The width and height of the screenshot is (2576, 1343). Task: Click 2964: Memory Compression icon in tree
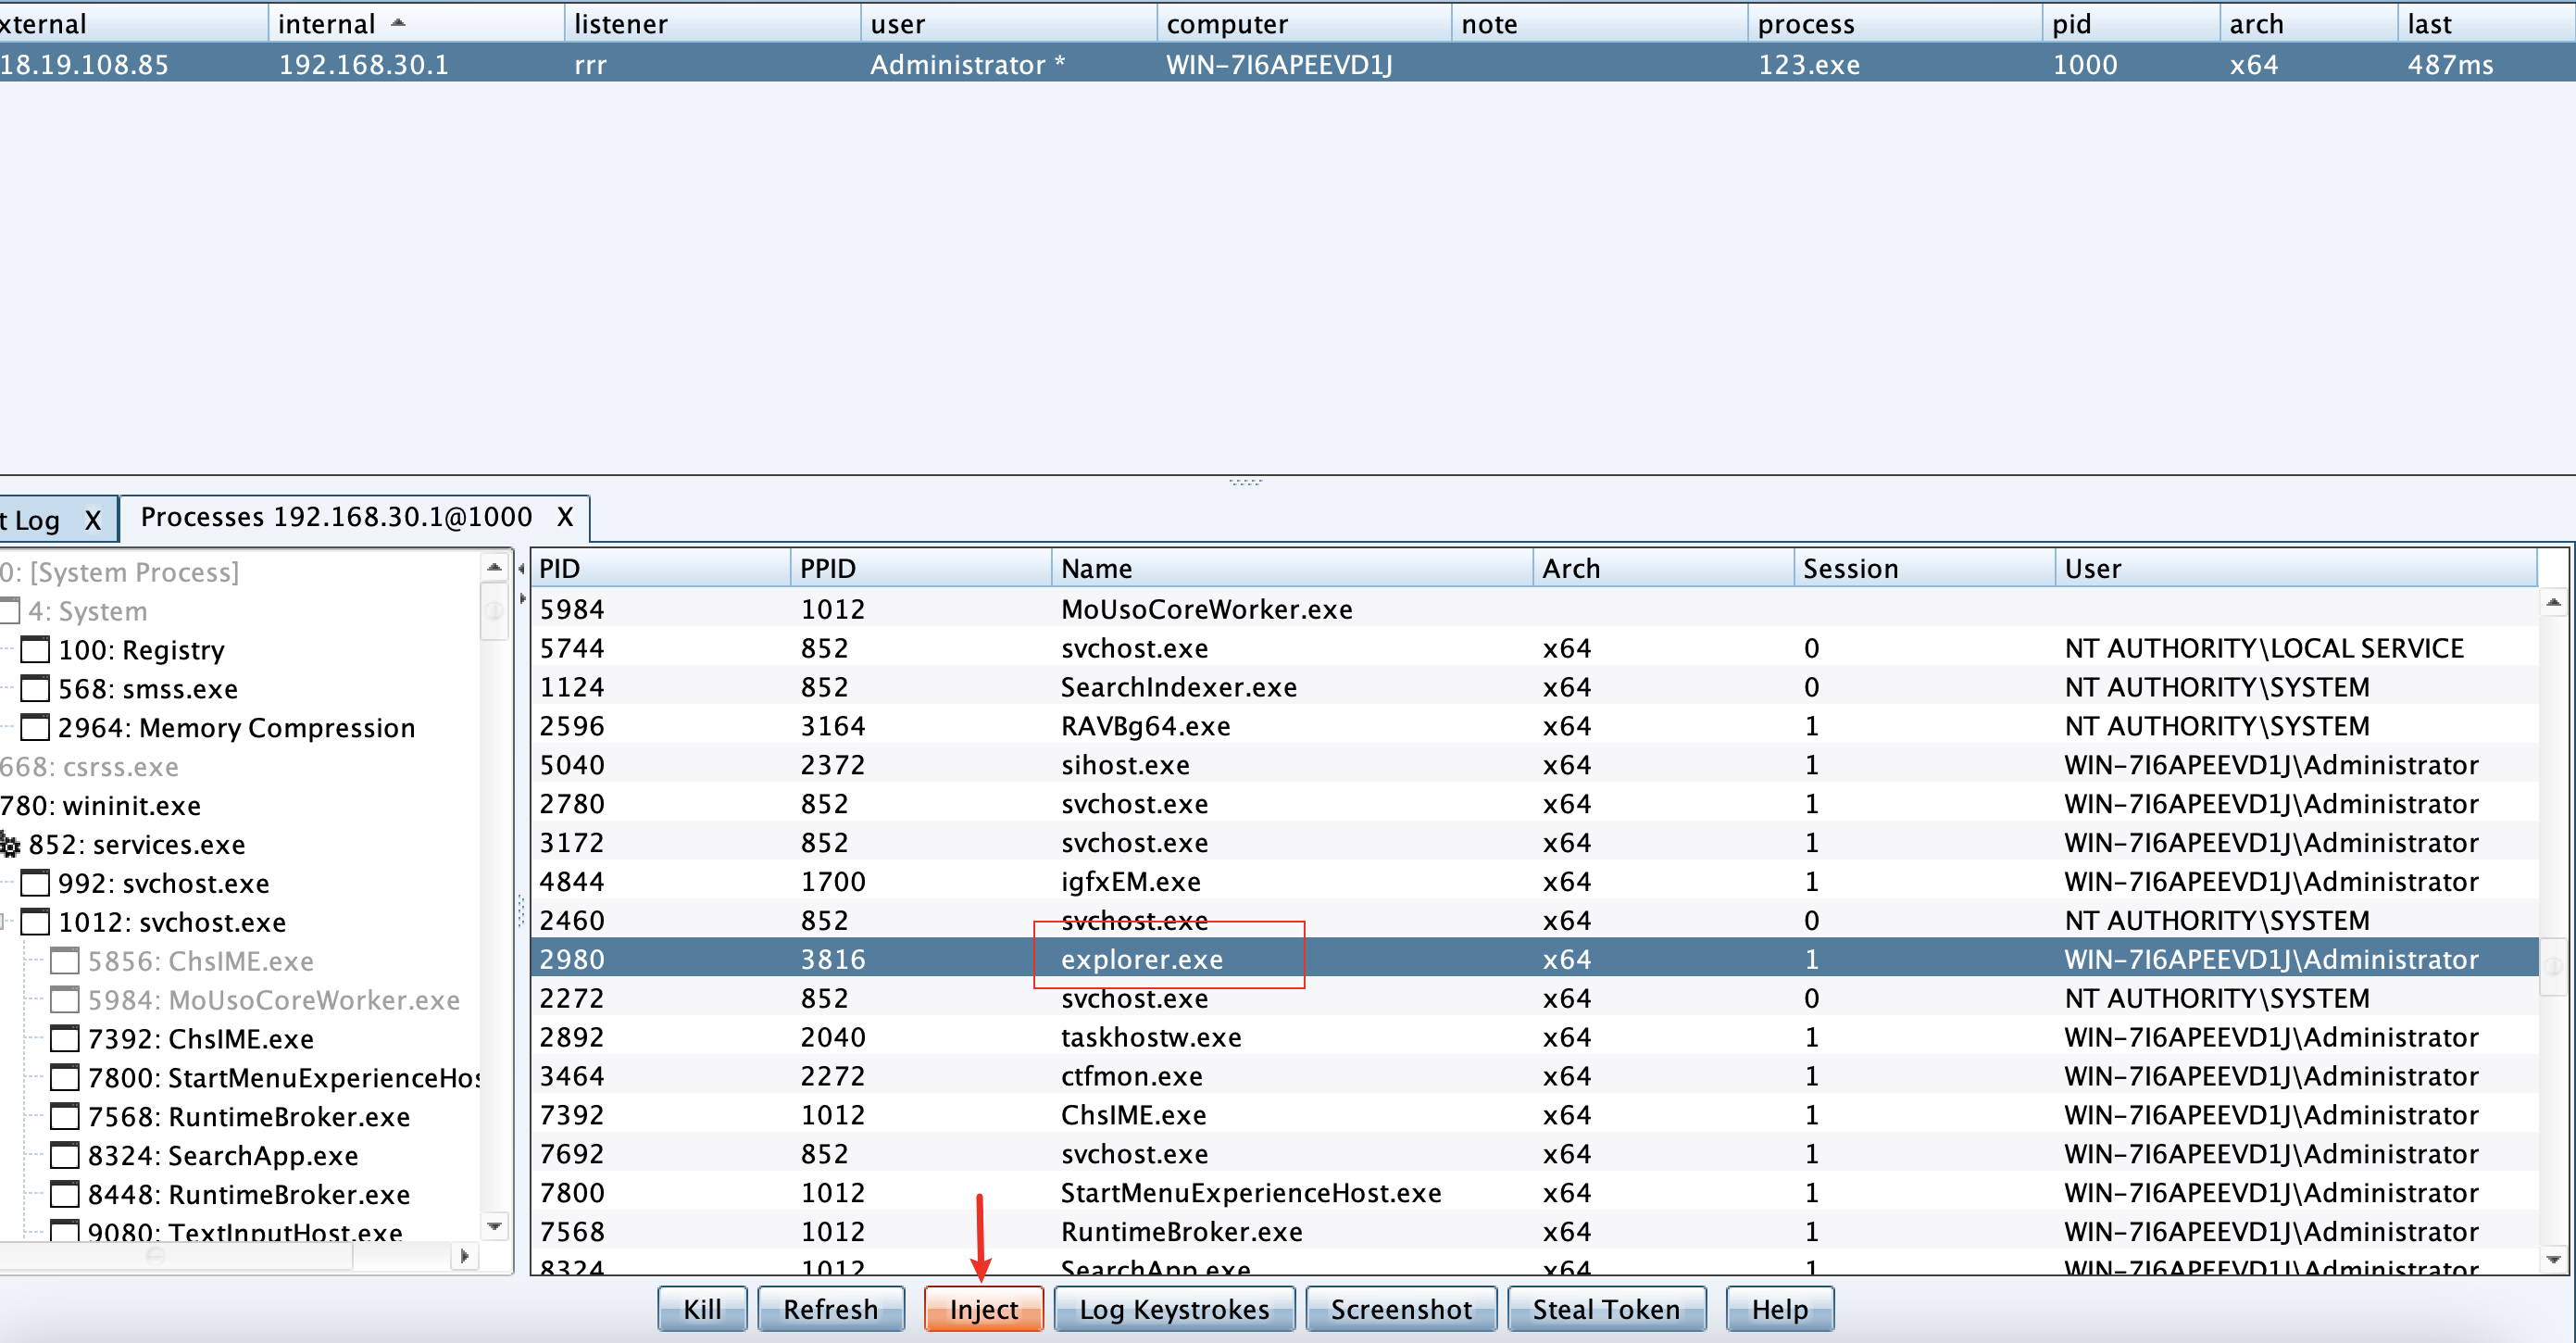tap(35, 728)
